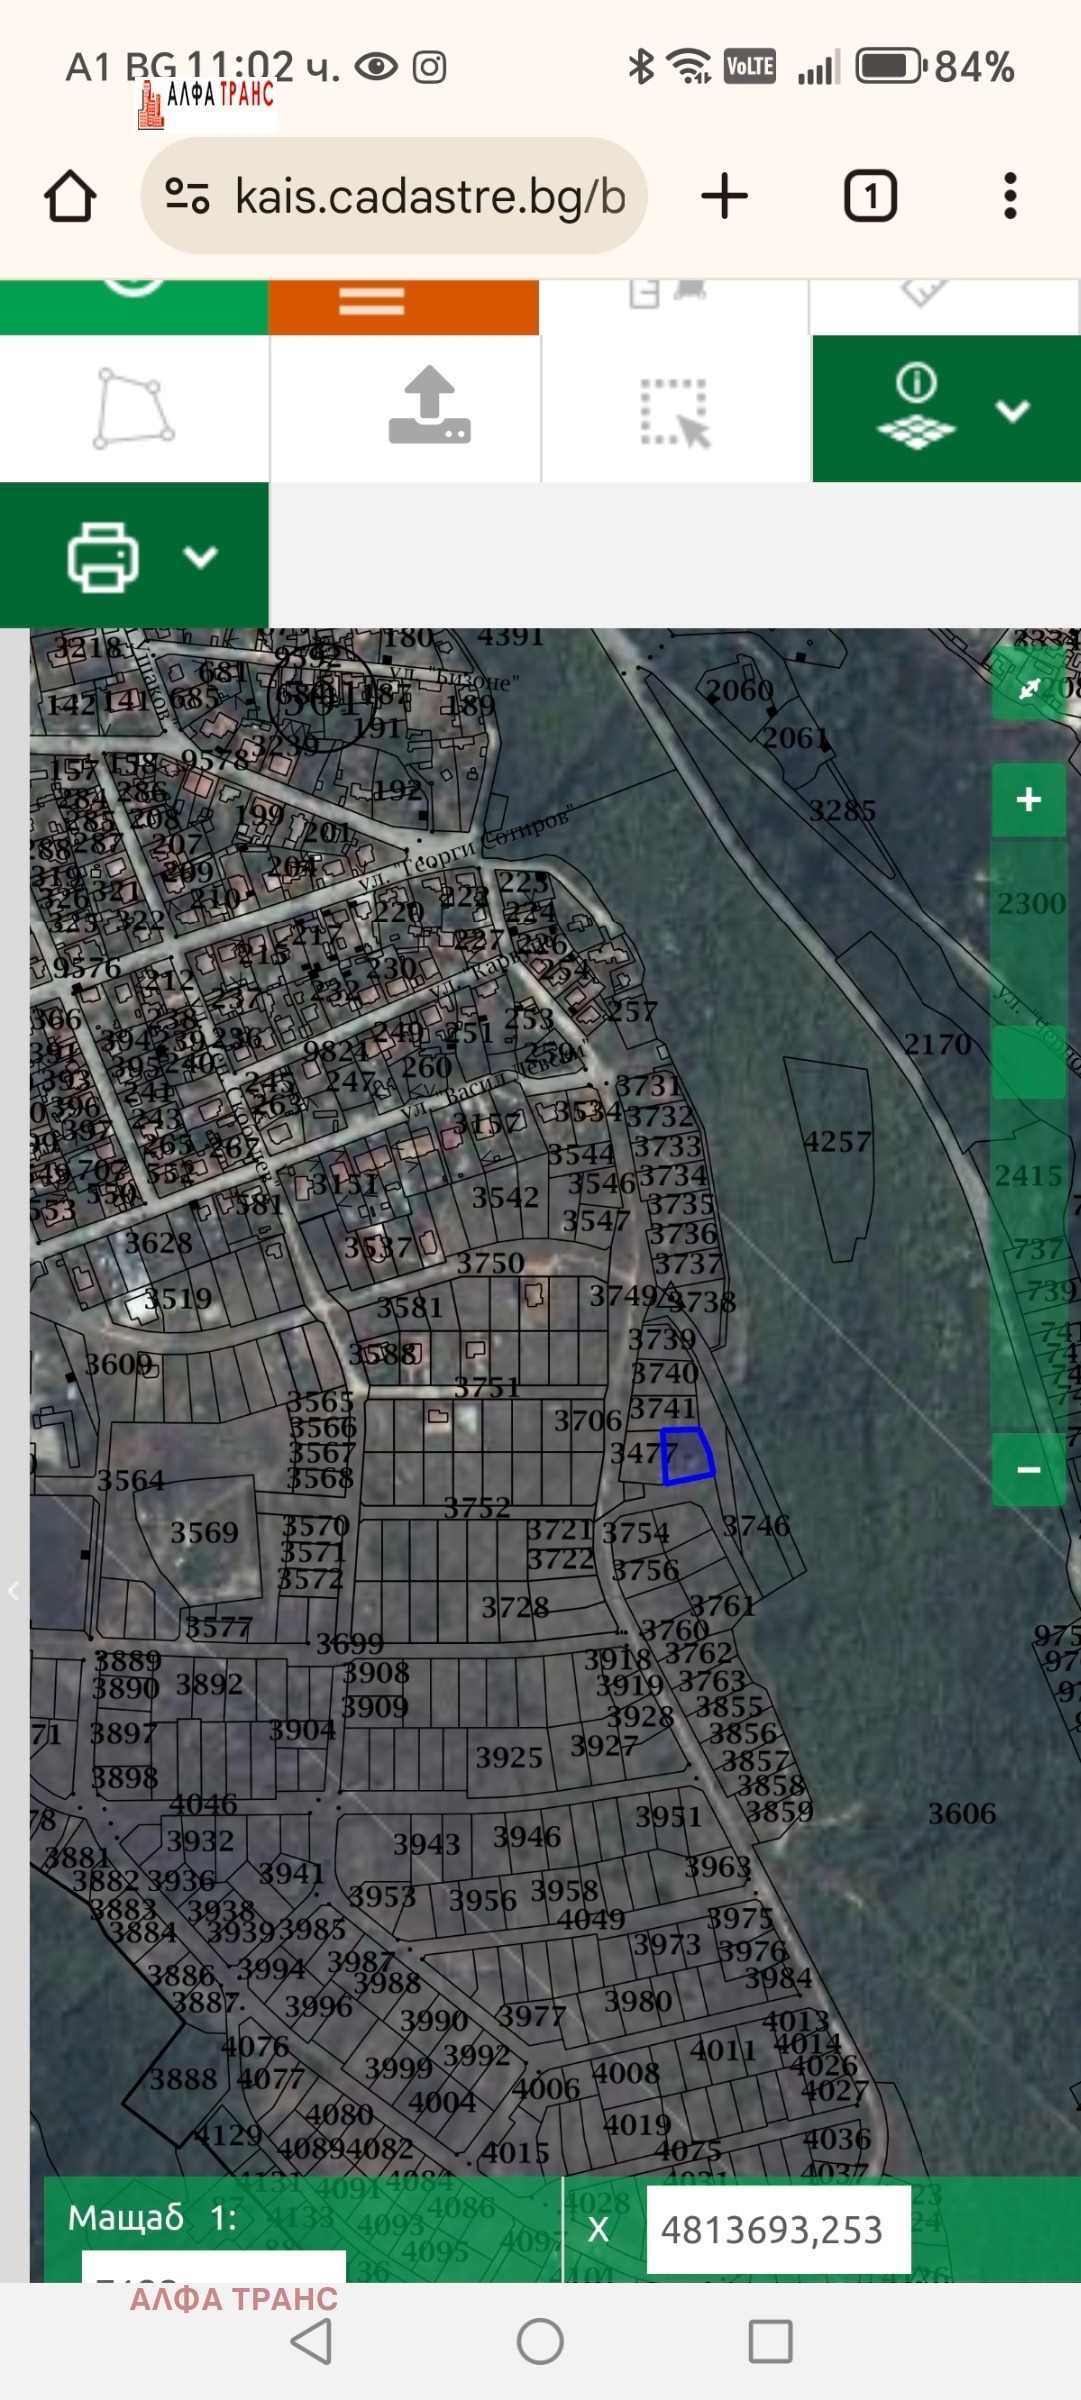1081x2400 pixels.
Task: Expand the print options chevron
Action: (201, 557)
